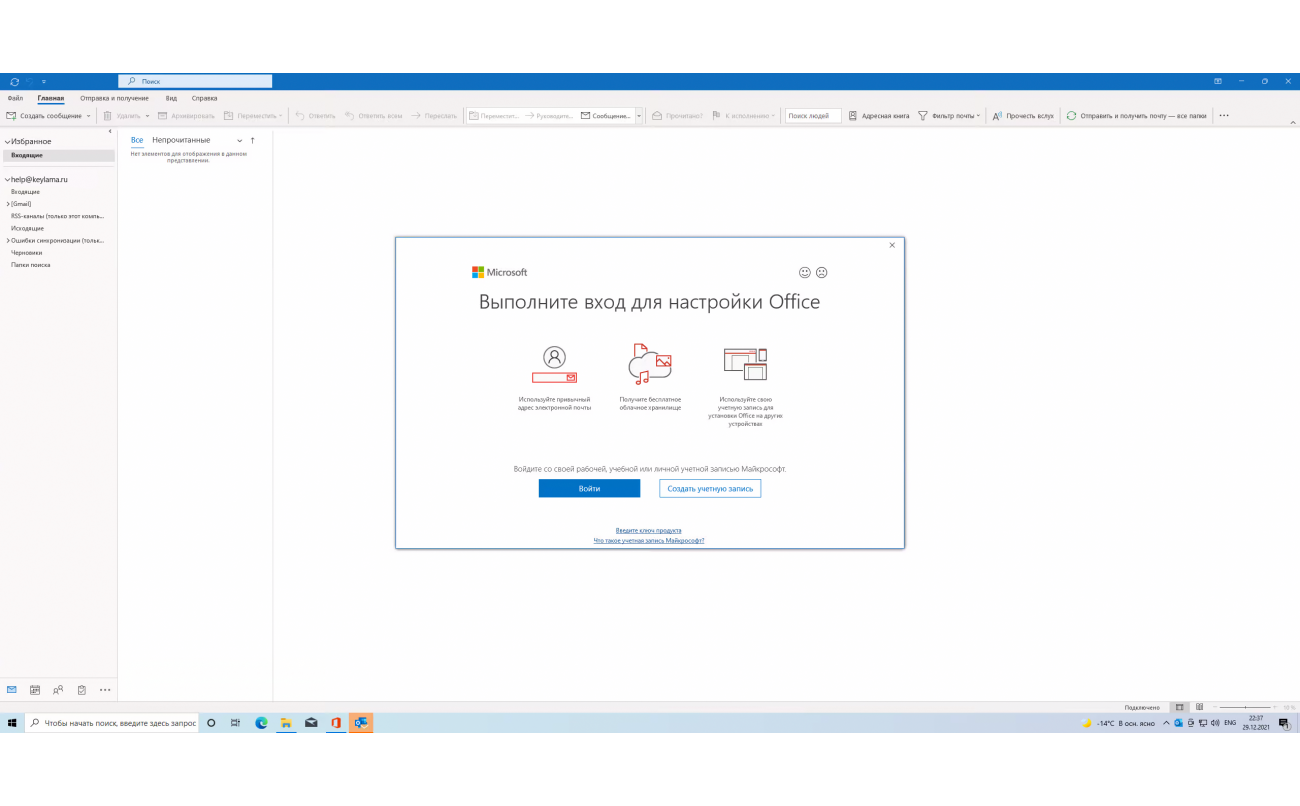This screenshot has height=806, width=1300.
Task: Expand the Удалить dropdown arrow
Action: [147, 116]
